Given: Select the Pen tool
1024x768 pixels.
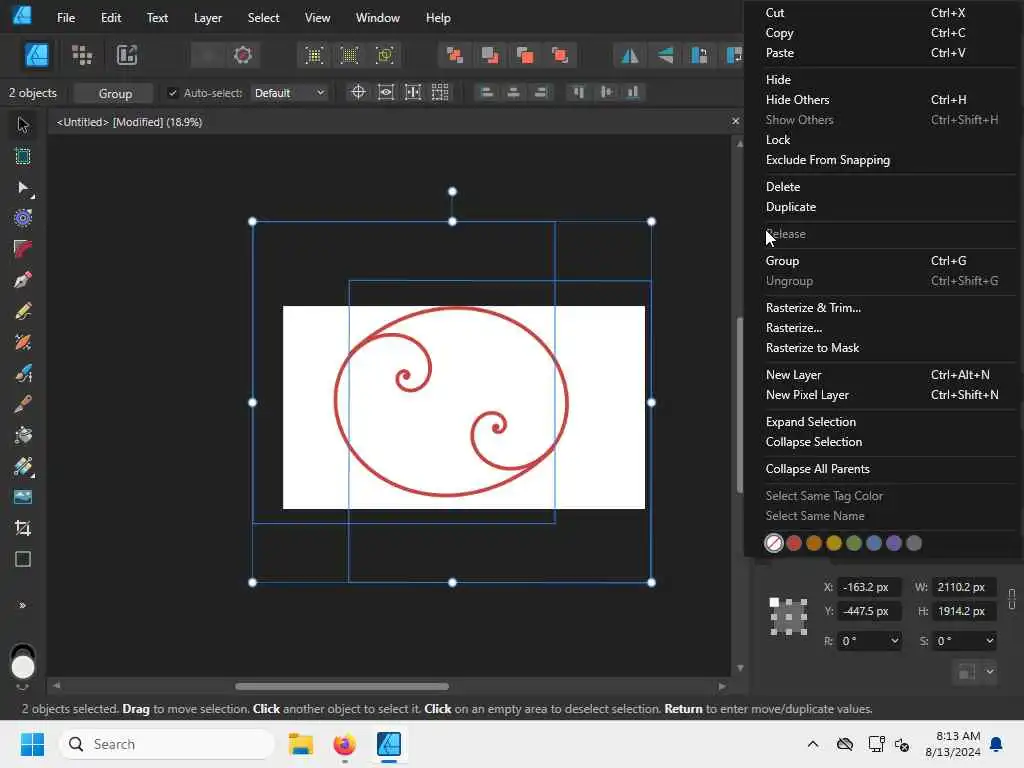Looking at the screenshot, I should pyautogui.click(x=23, y=280).
